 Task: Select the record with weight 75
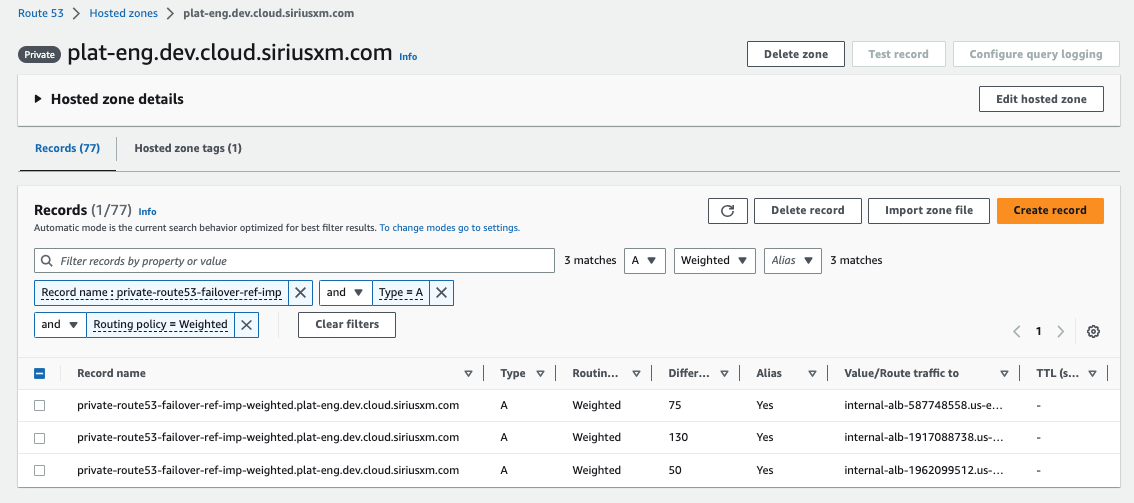coord(40,405)
